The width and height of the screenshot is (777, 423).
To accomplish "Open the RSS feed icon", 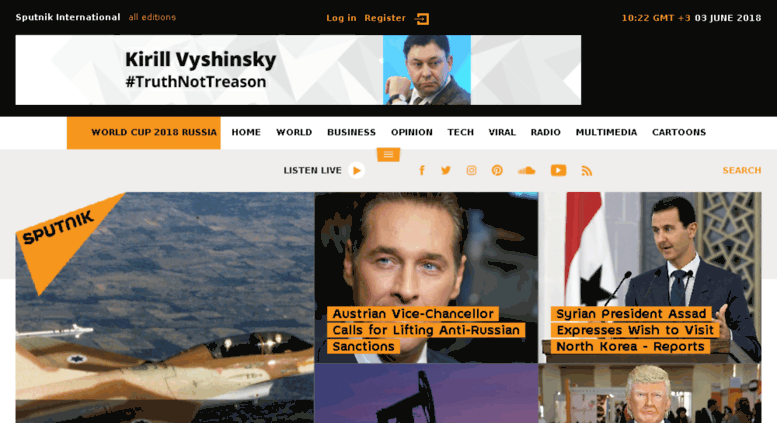I will click(587, 170).
